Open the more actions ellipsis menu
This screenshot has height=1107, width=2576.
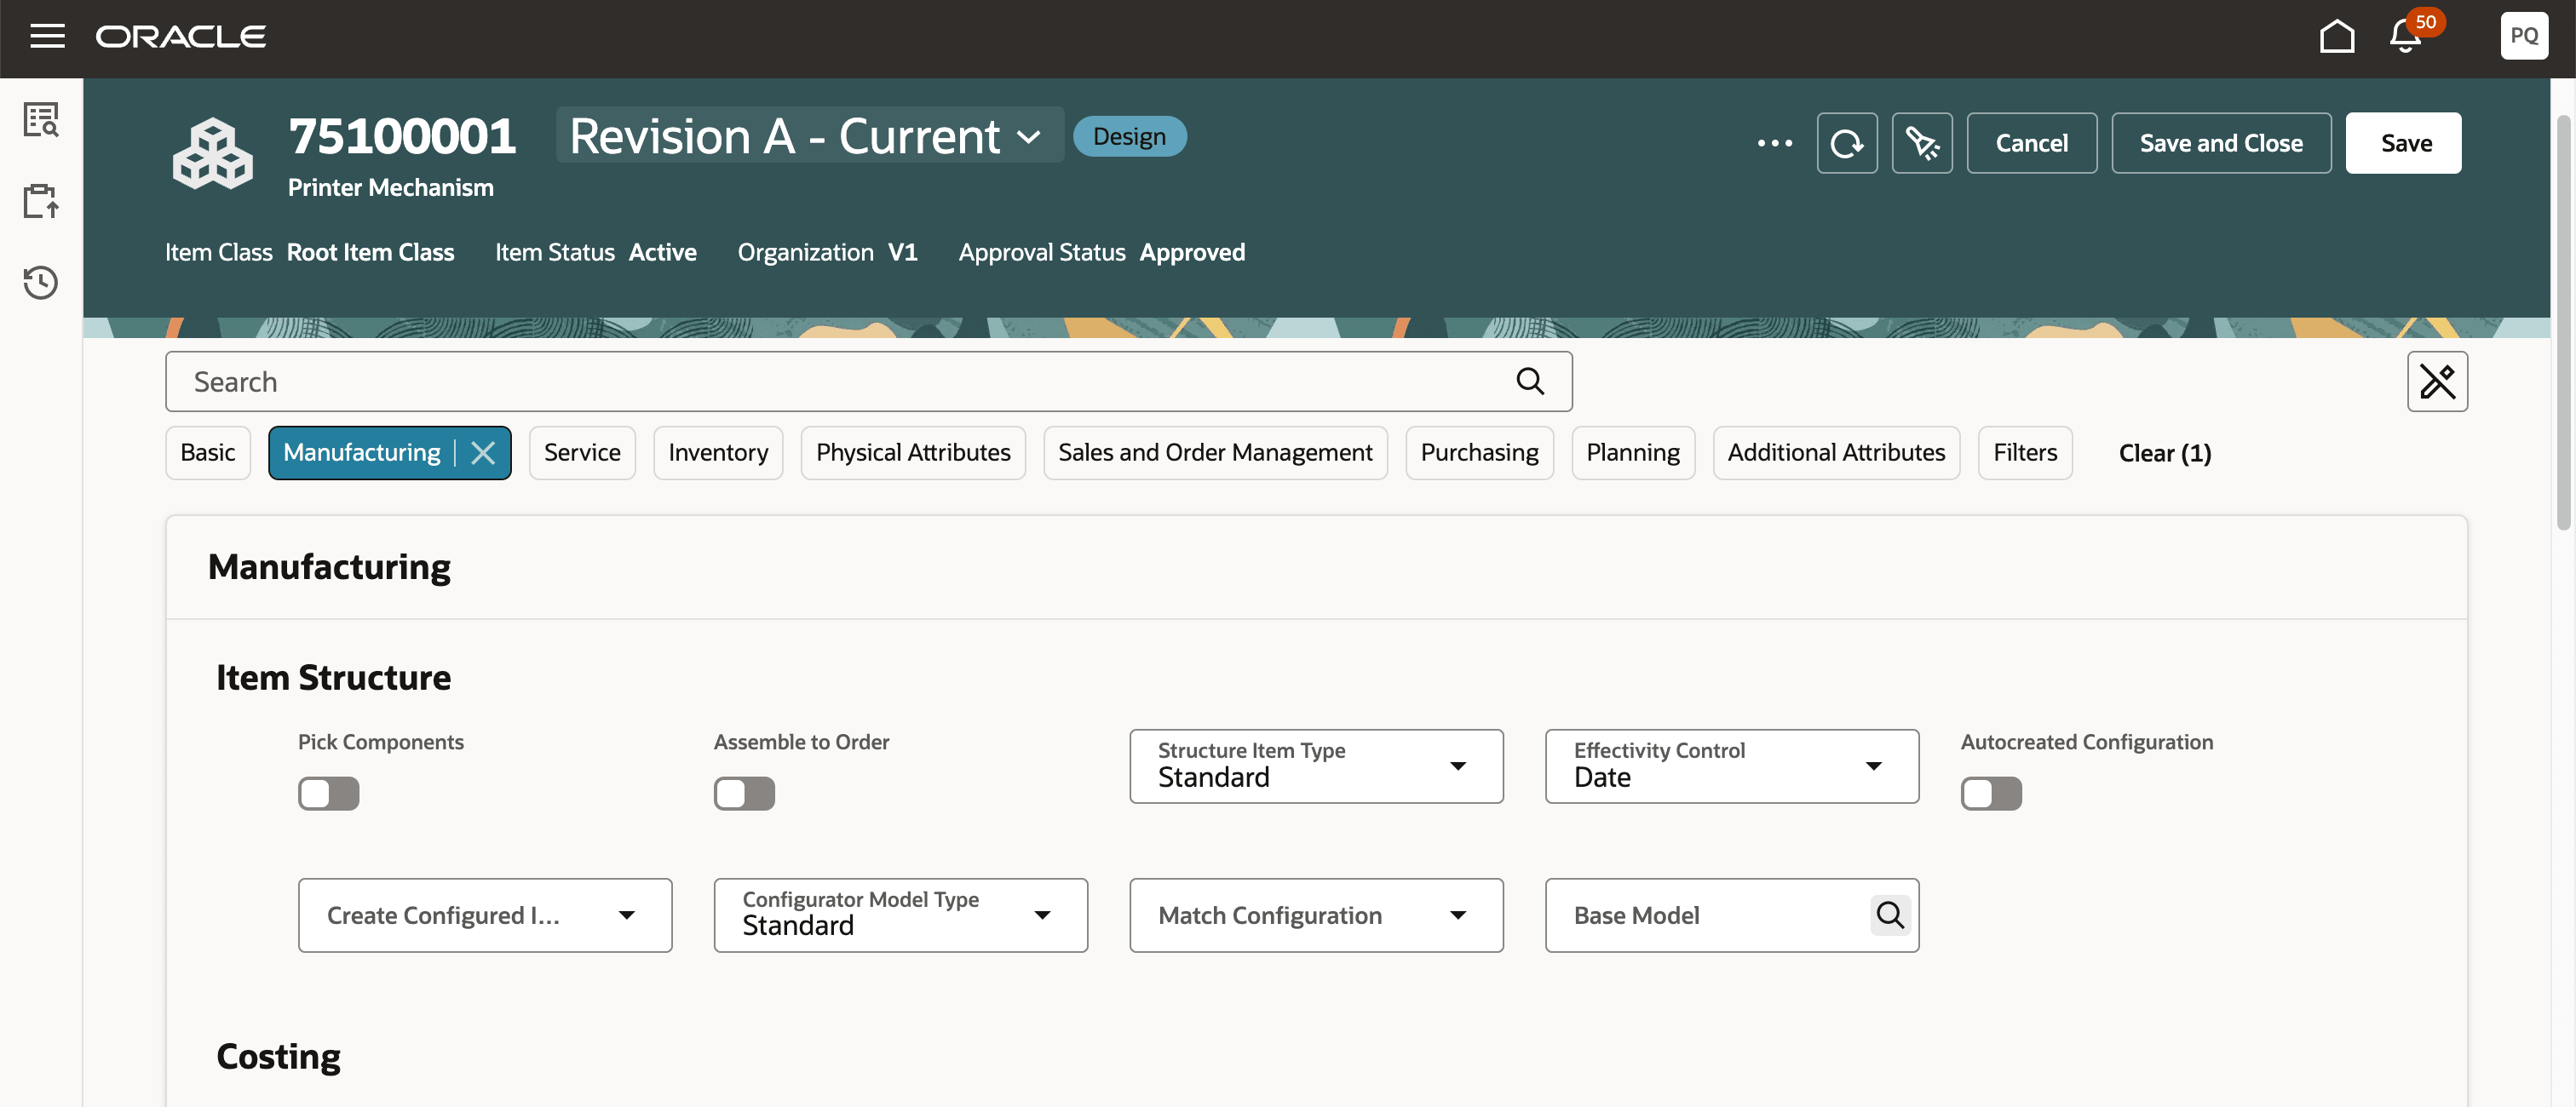pos(1774,143)
